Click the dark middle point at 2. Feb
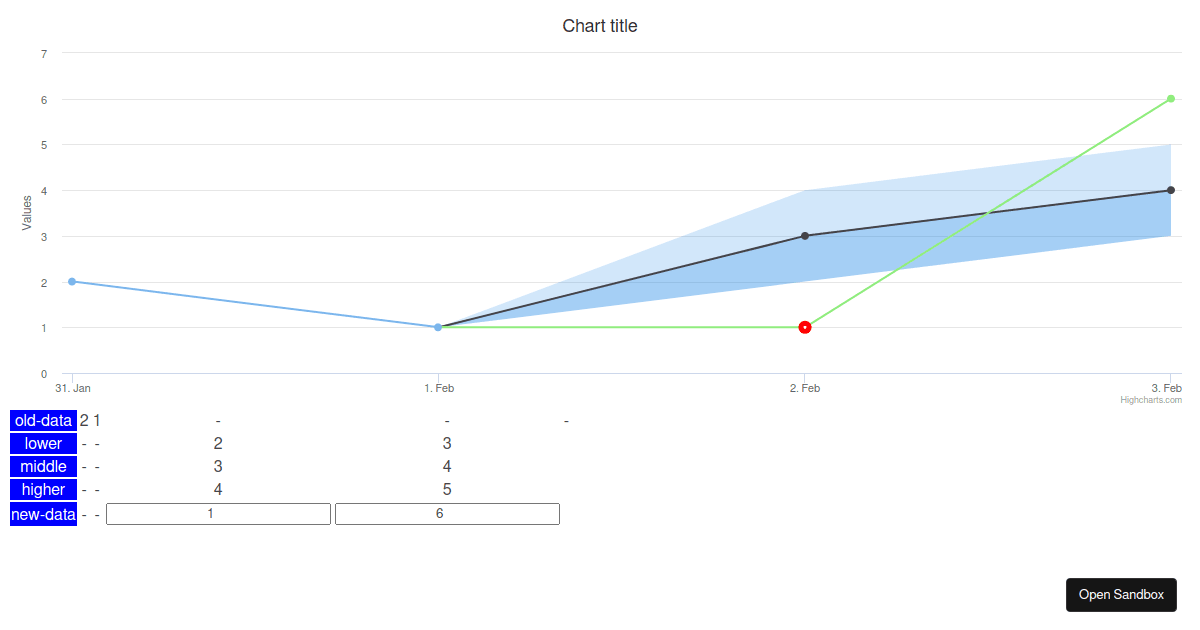The height and width of the screenshot is (630, 1200). coord(805,236)
